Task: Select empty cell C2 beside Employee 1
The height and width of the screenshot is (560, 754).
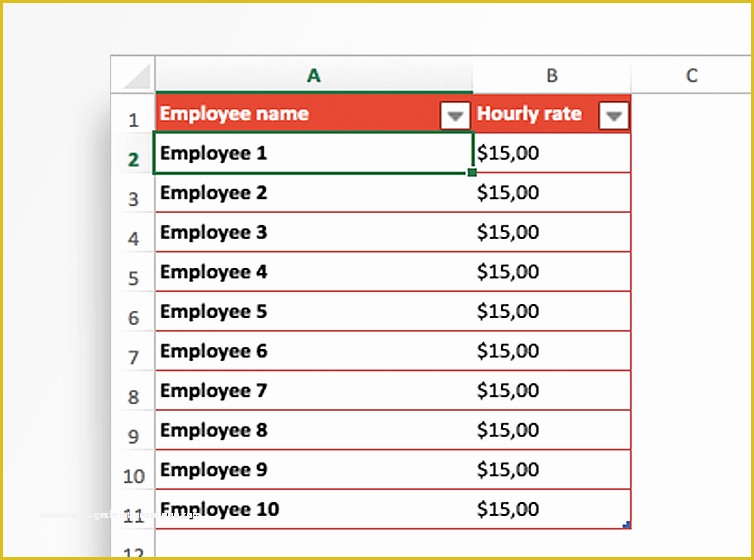Action: tap(691, 153)
